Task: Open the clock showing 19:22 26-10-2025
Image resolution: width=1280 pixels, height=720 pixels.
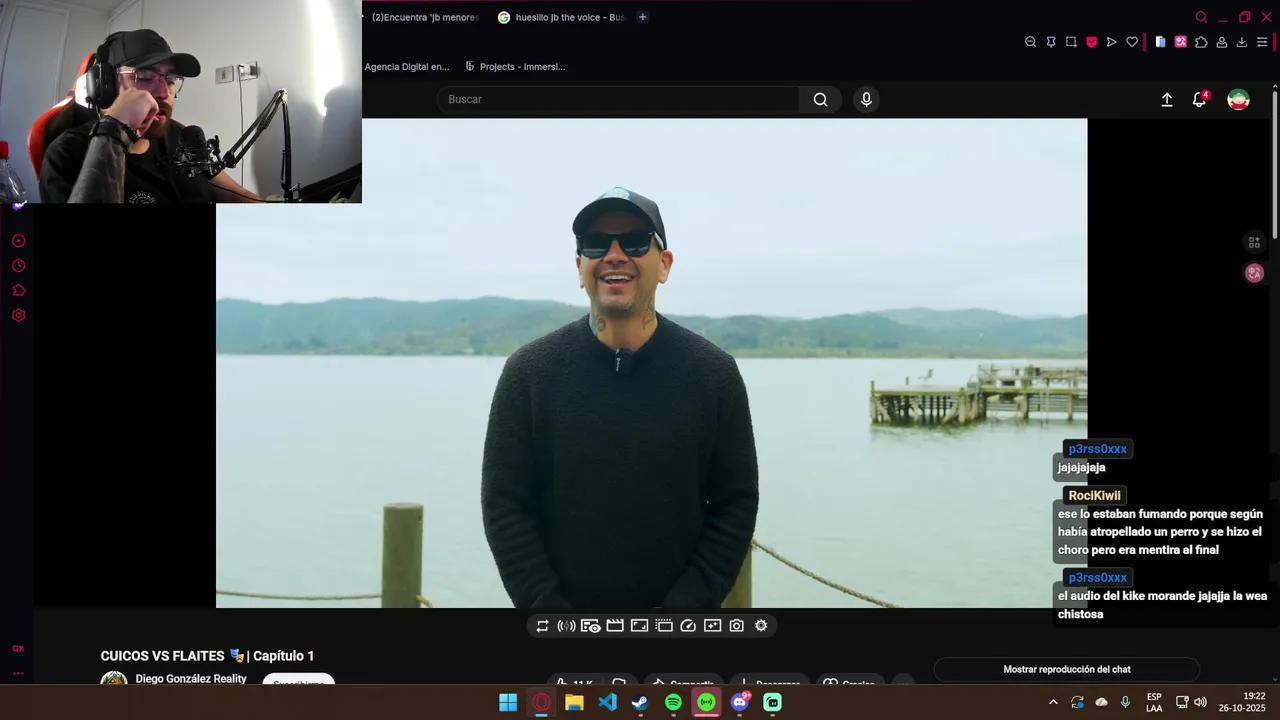Action: point(1242,702)
